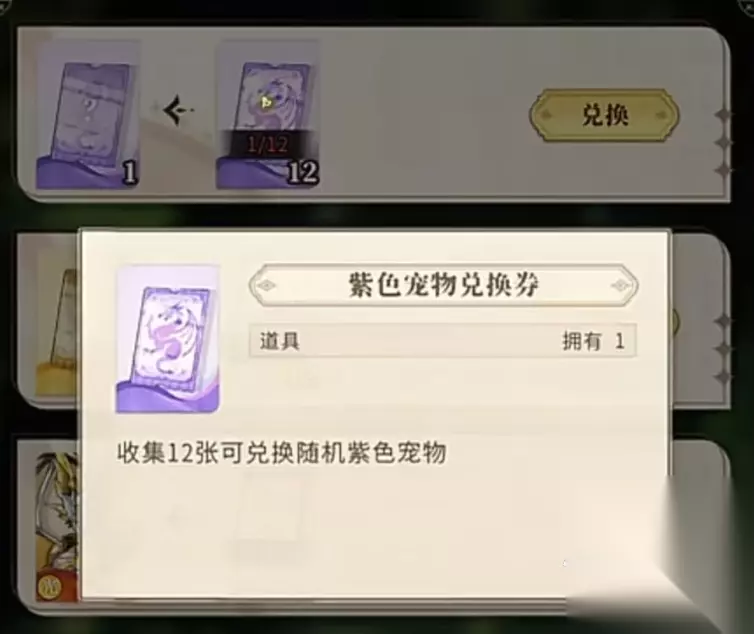Click the gold coin badge on character card

pyautogui.click(x=48, y=588)
